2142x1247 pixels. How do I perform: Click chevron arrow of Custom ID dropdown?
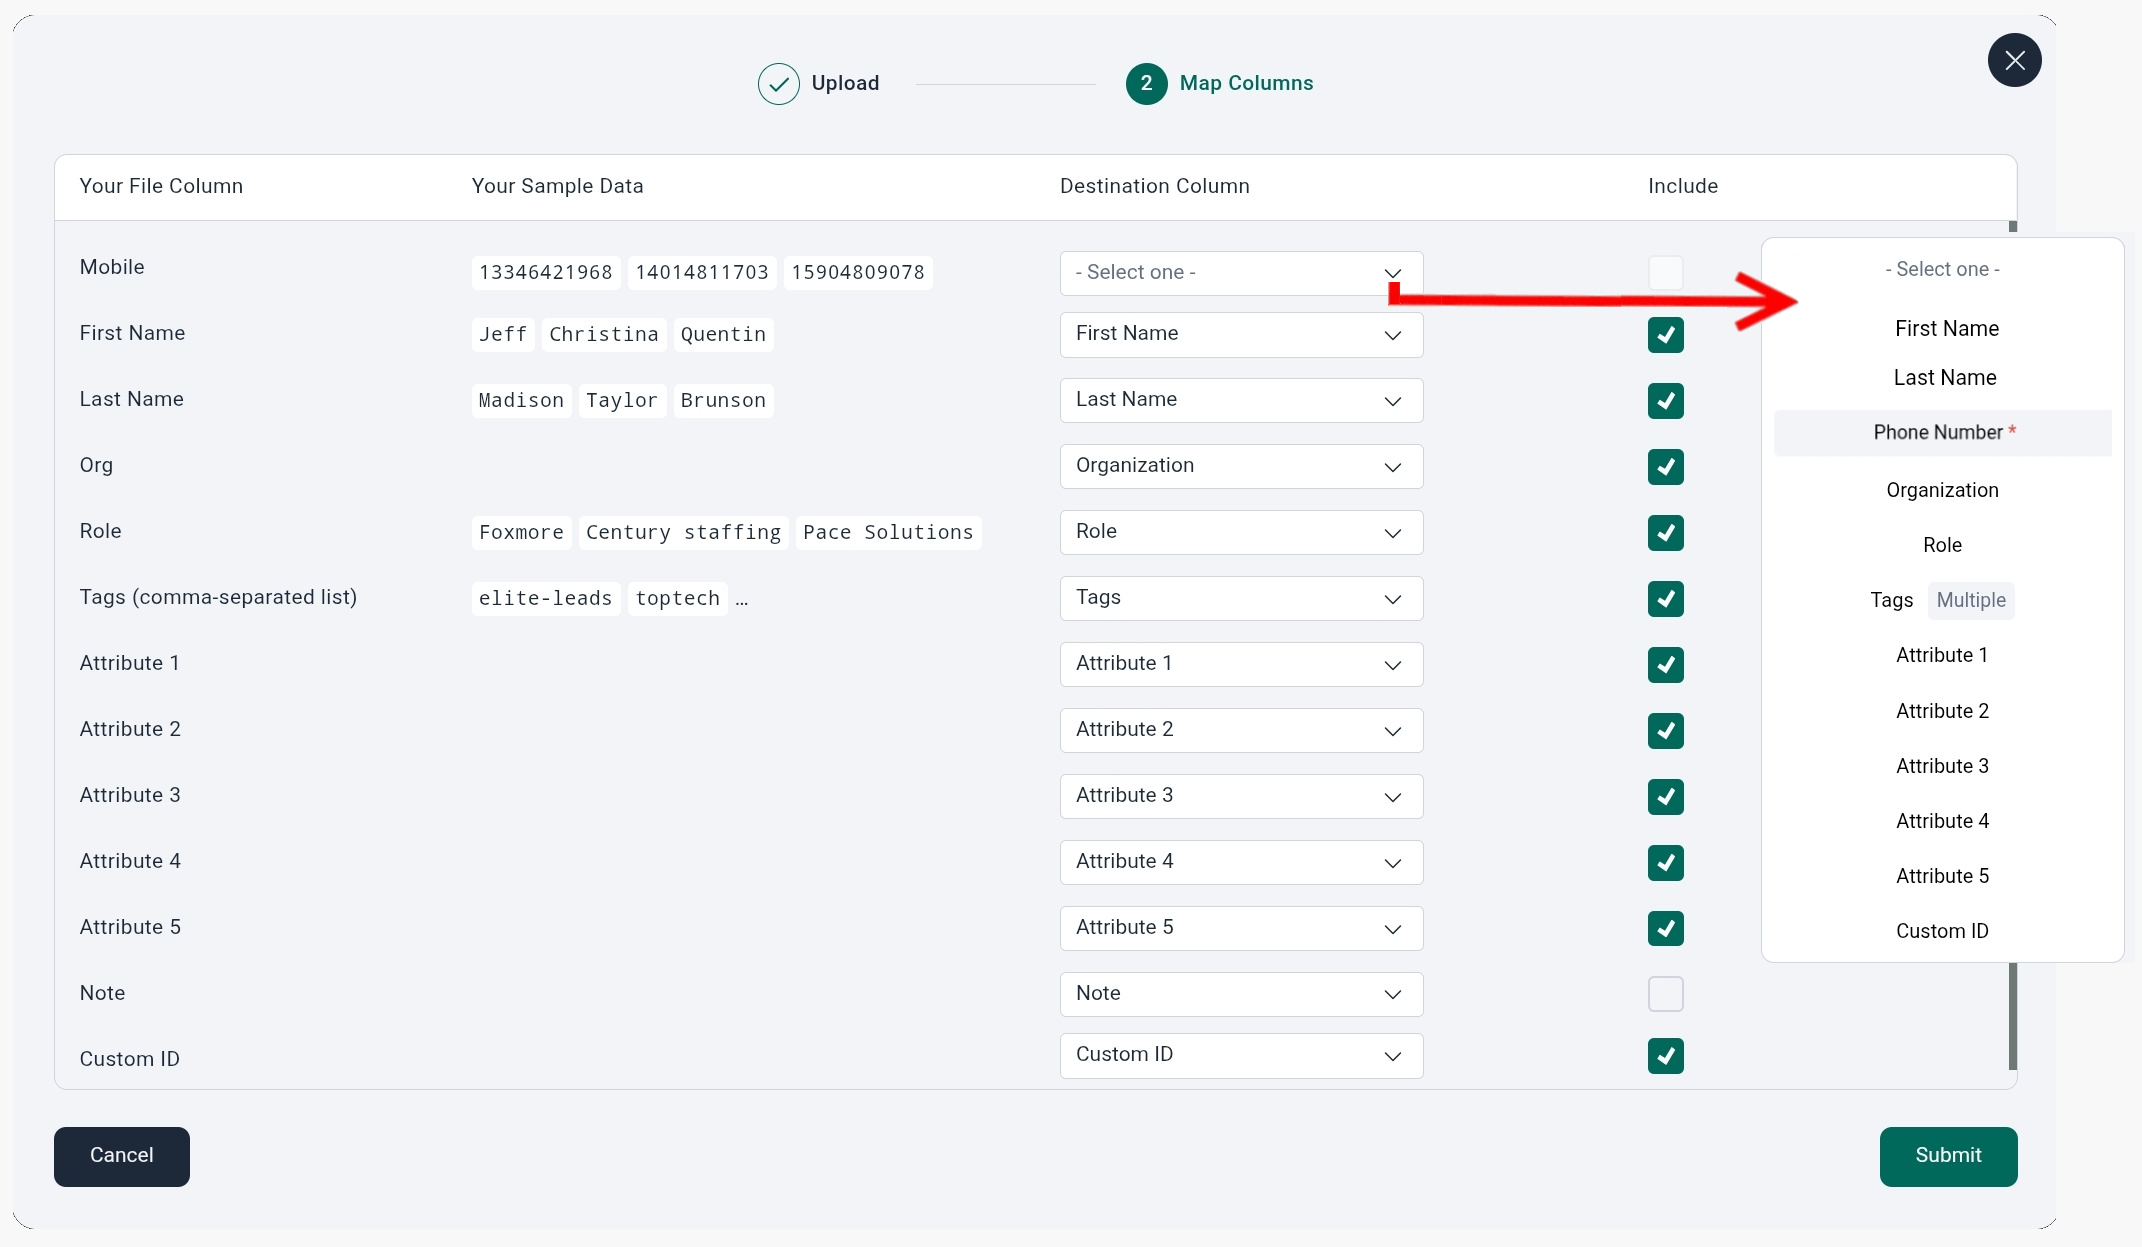pos(1392,1056)
